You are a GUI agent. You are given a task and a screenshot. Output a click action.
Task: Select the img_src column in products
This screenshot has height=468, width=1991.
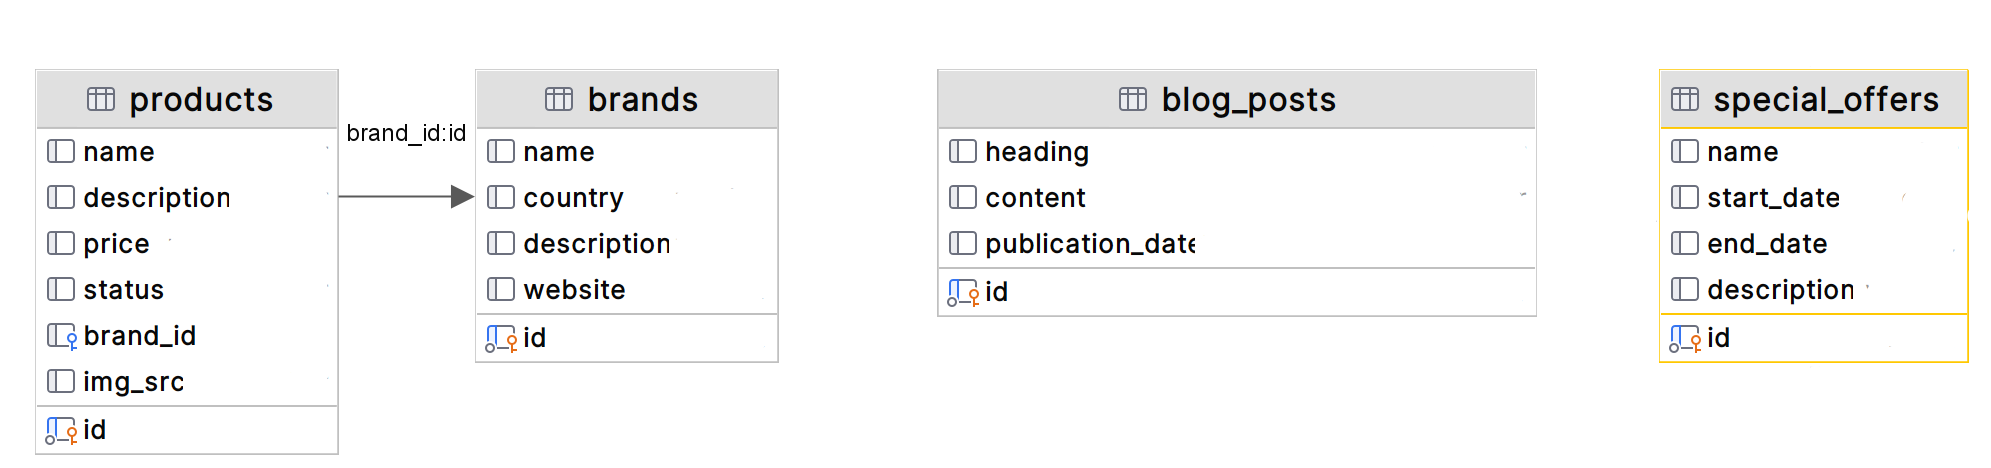pos(187,381)
